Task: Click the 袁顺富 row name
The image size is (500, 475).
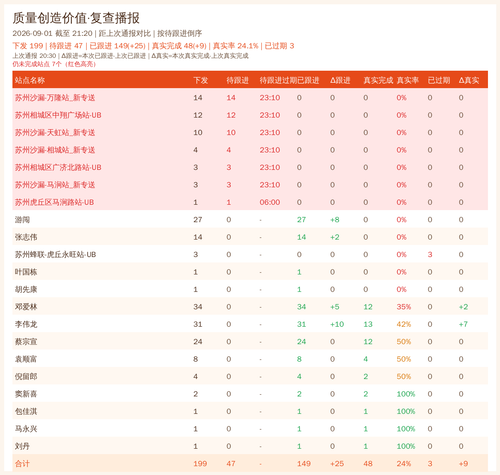Action: pos(26,359)
